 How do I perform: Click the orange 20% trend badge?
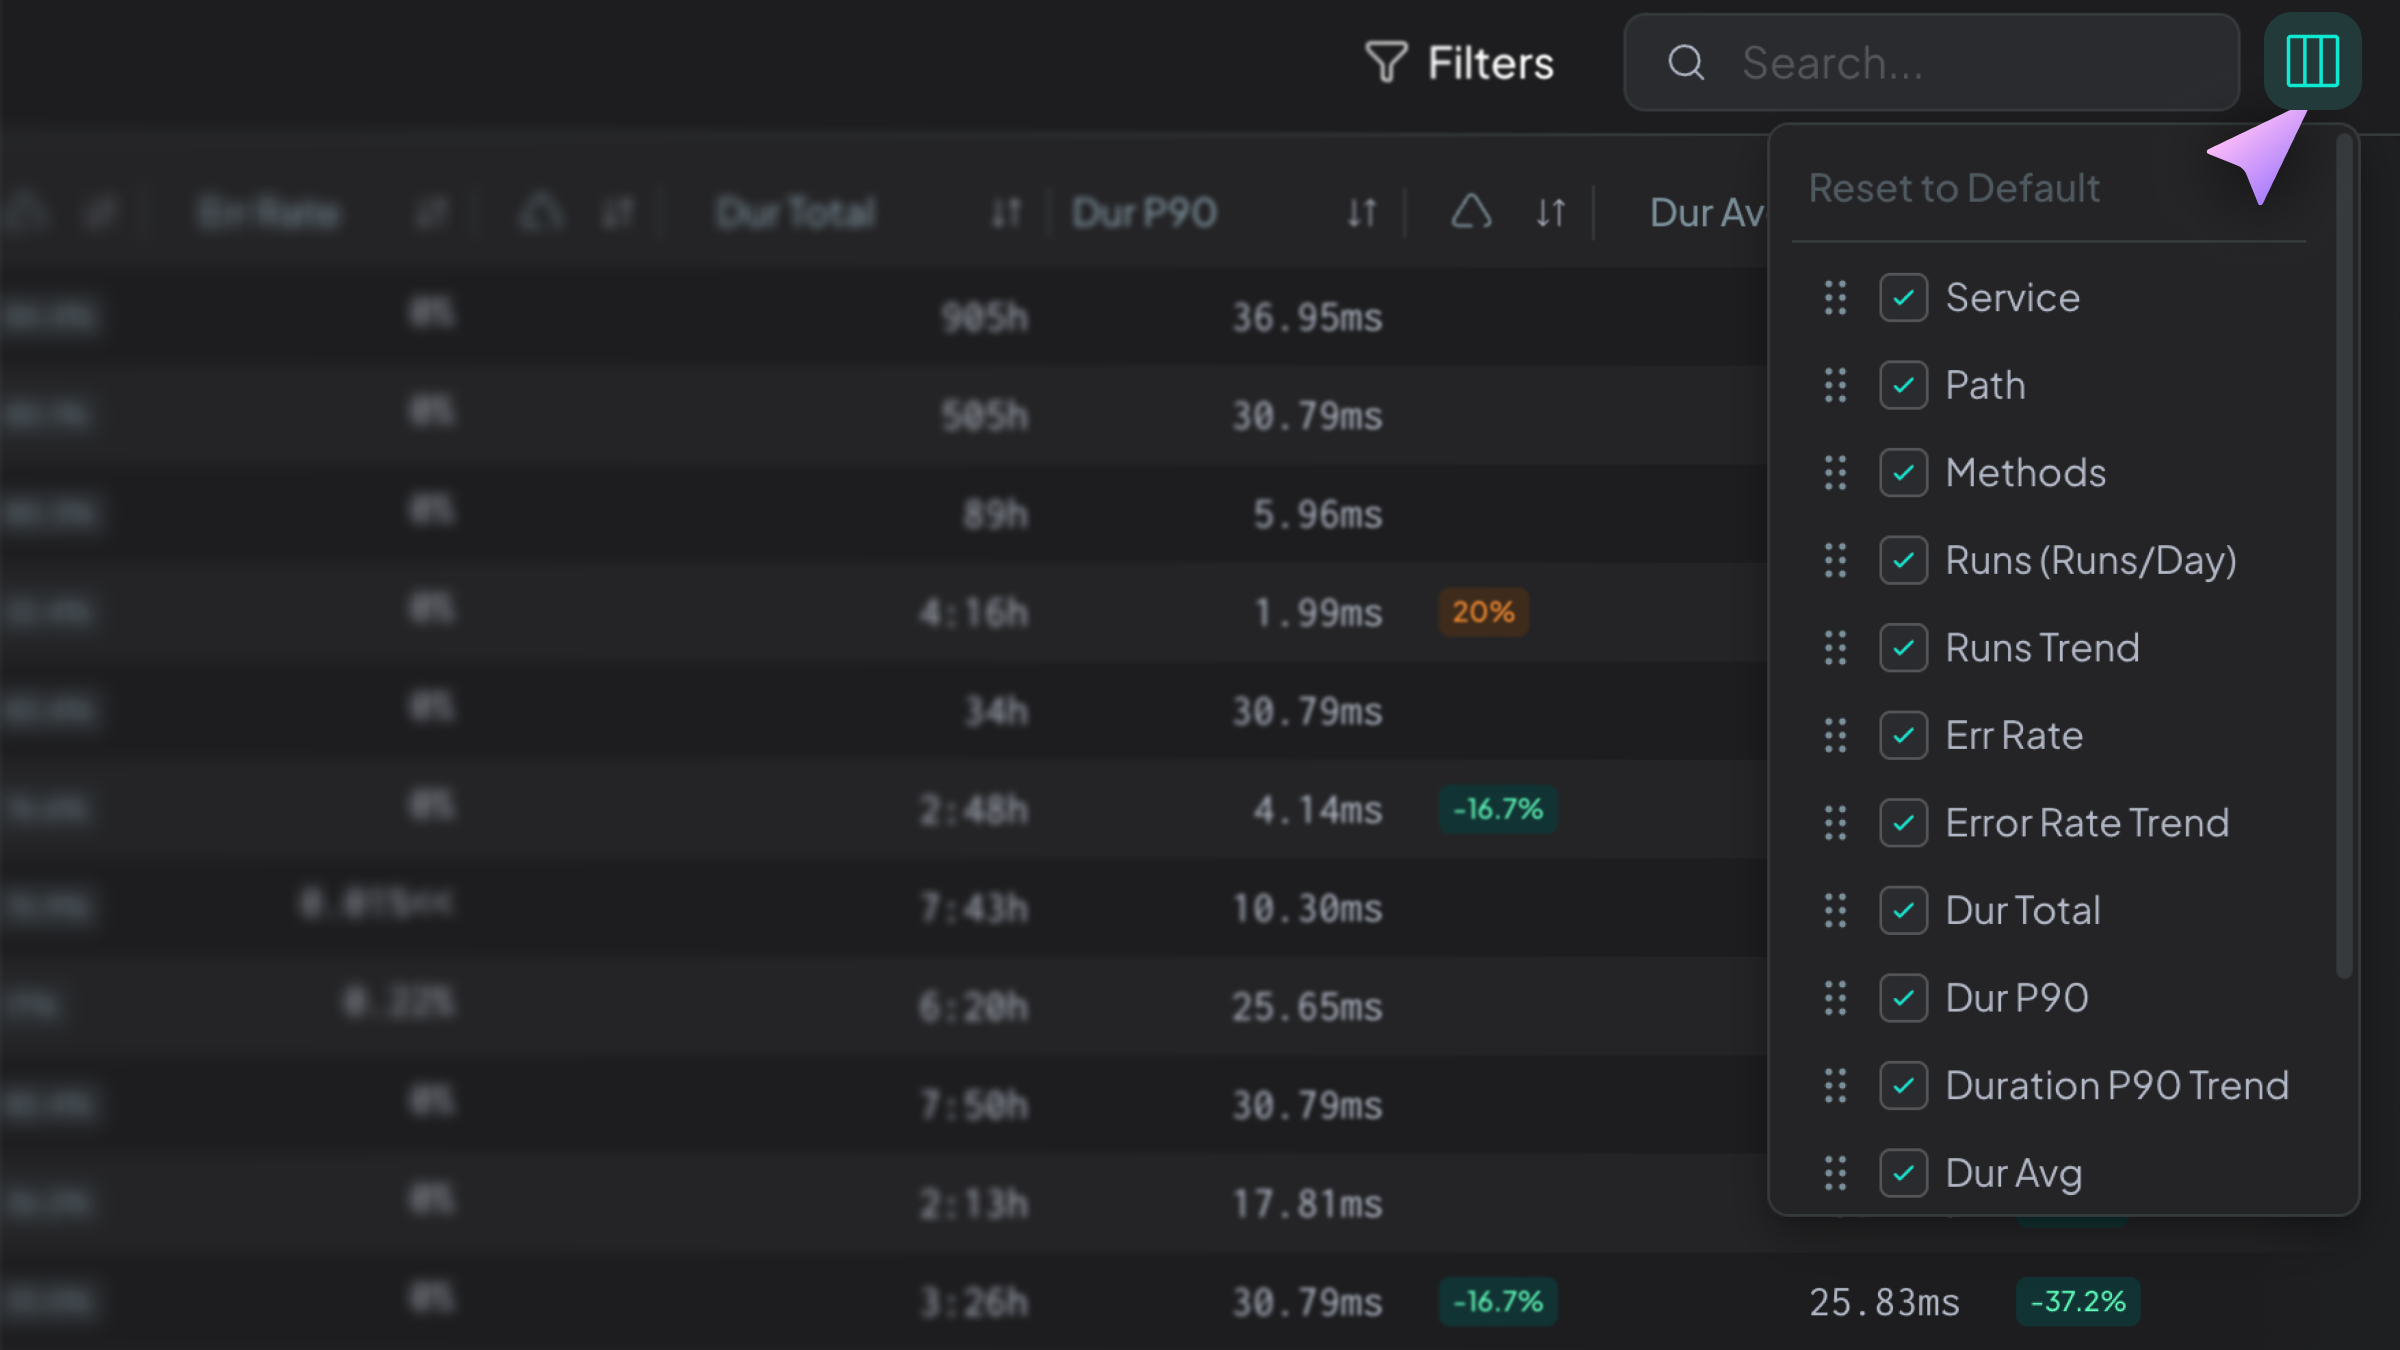tap(1483, 612)
